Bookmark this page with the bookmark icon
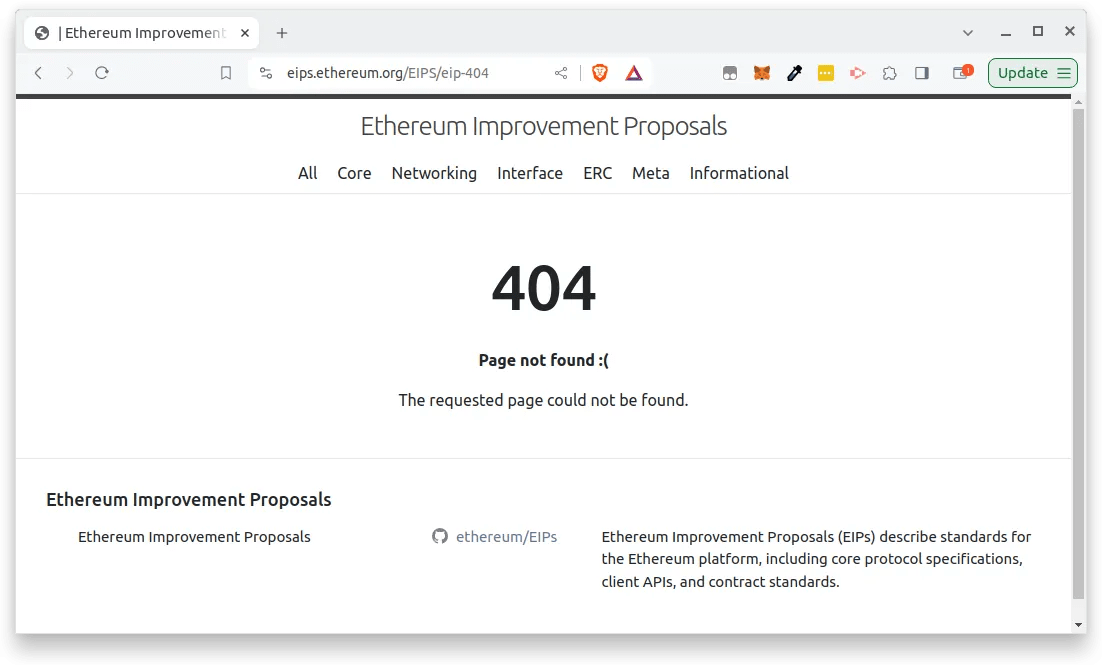Screen dimensions: 1102x665 coord(226,73)
